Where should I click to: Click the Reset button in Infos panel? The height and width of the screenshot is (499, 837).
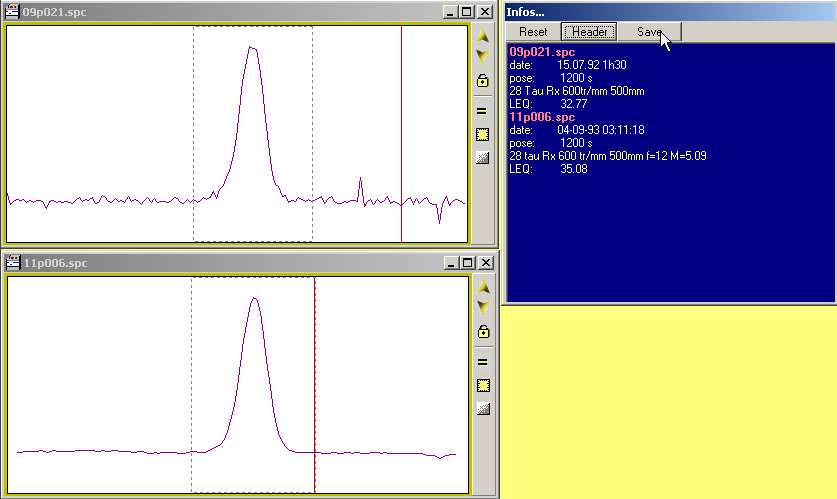click(533, 32)
